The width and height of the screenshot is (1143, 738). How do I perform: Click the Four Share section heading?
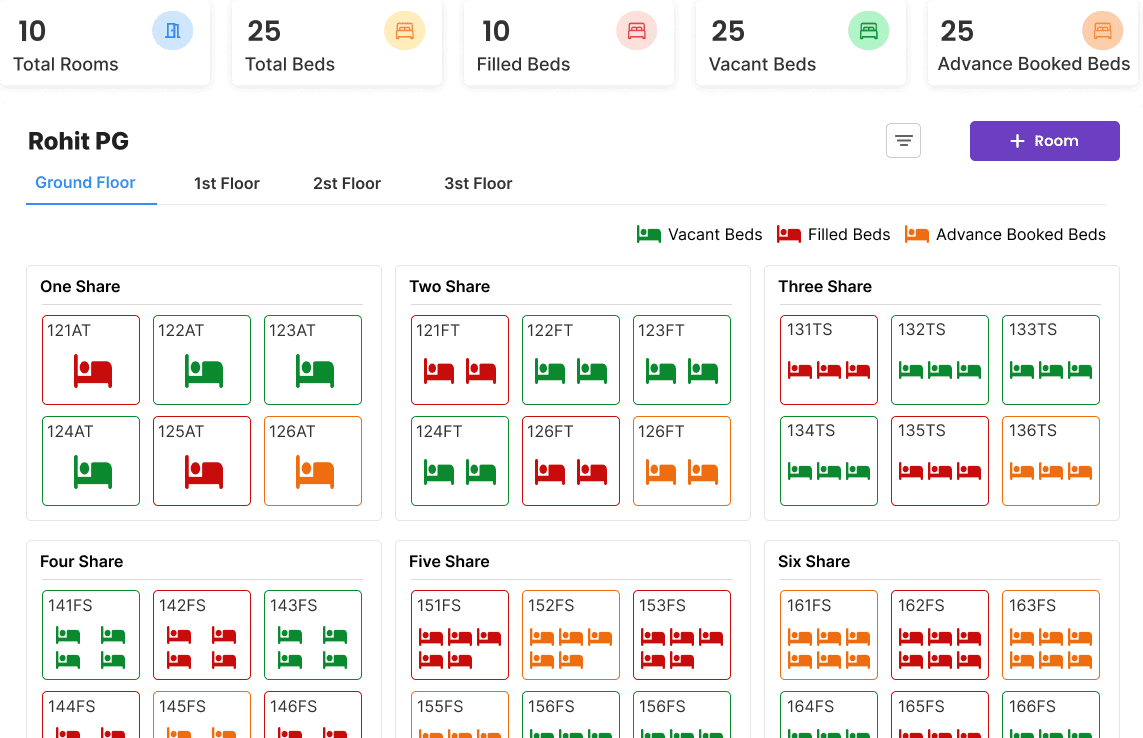click(x=82, y=562)
